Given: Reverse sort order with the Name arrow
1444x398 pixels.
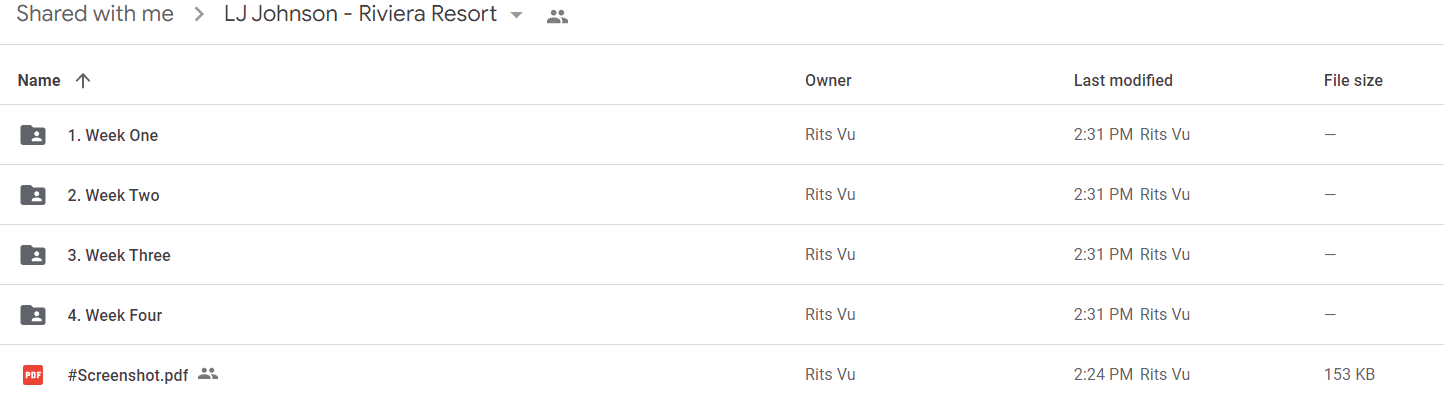Looking at the screenshot, I should point(83,81).
